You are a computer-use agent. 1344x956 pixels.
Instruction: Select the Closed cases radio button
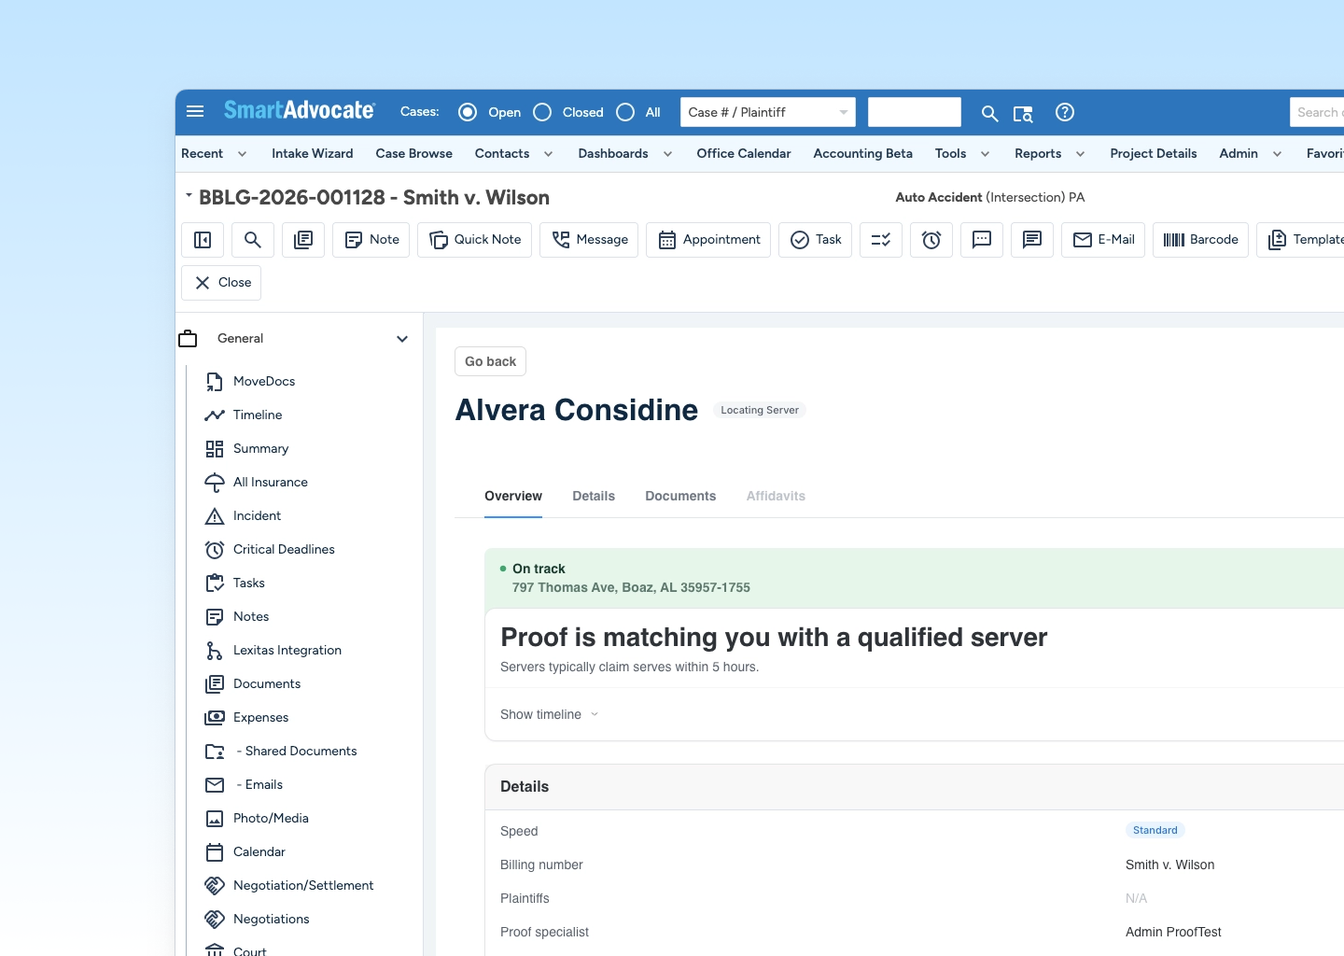click(542, 112)
